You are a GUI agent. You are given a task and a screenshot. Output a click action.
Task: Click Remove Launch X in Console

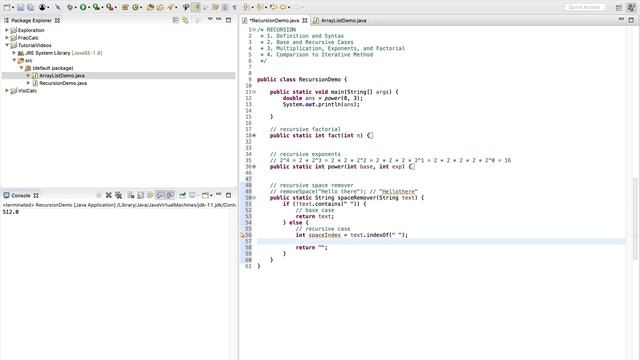[x=109, y=195]
